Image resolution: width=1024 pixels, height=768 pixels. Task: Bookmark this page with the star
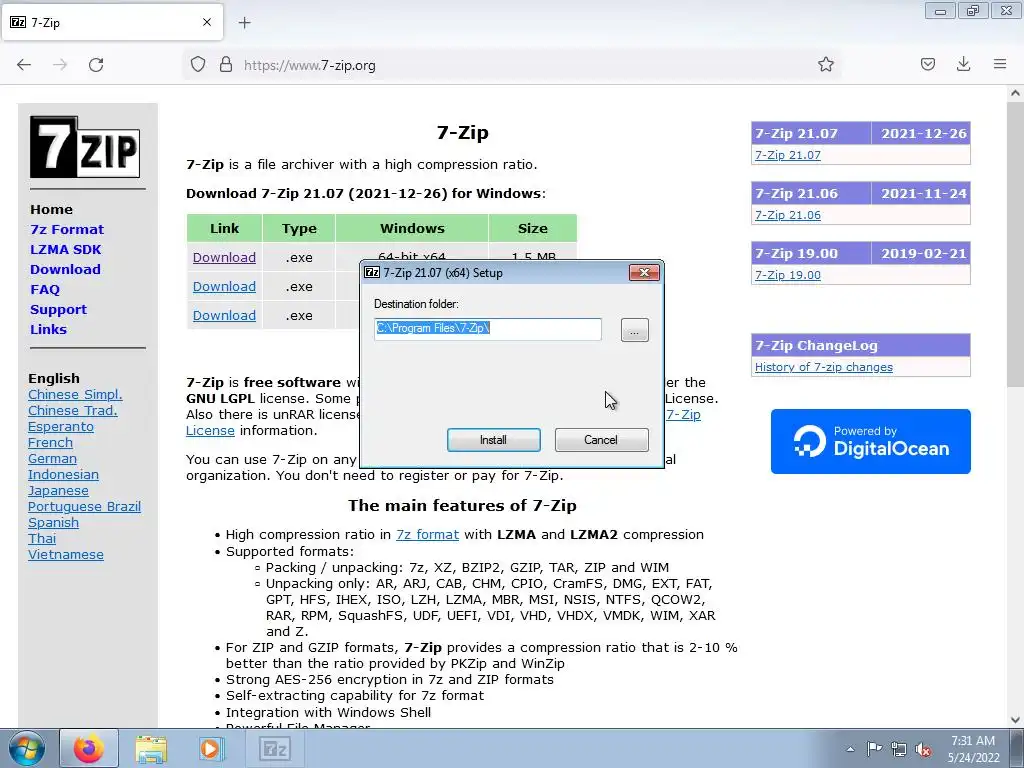[825, 64]
